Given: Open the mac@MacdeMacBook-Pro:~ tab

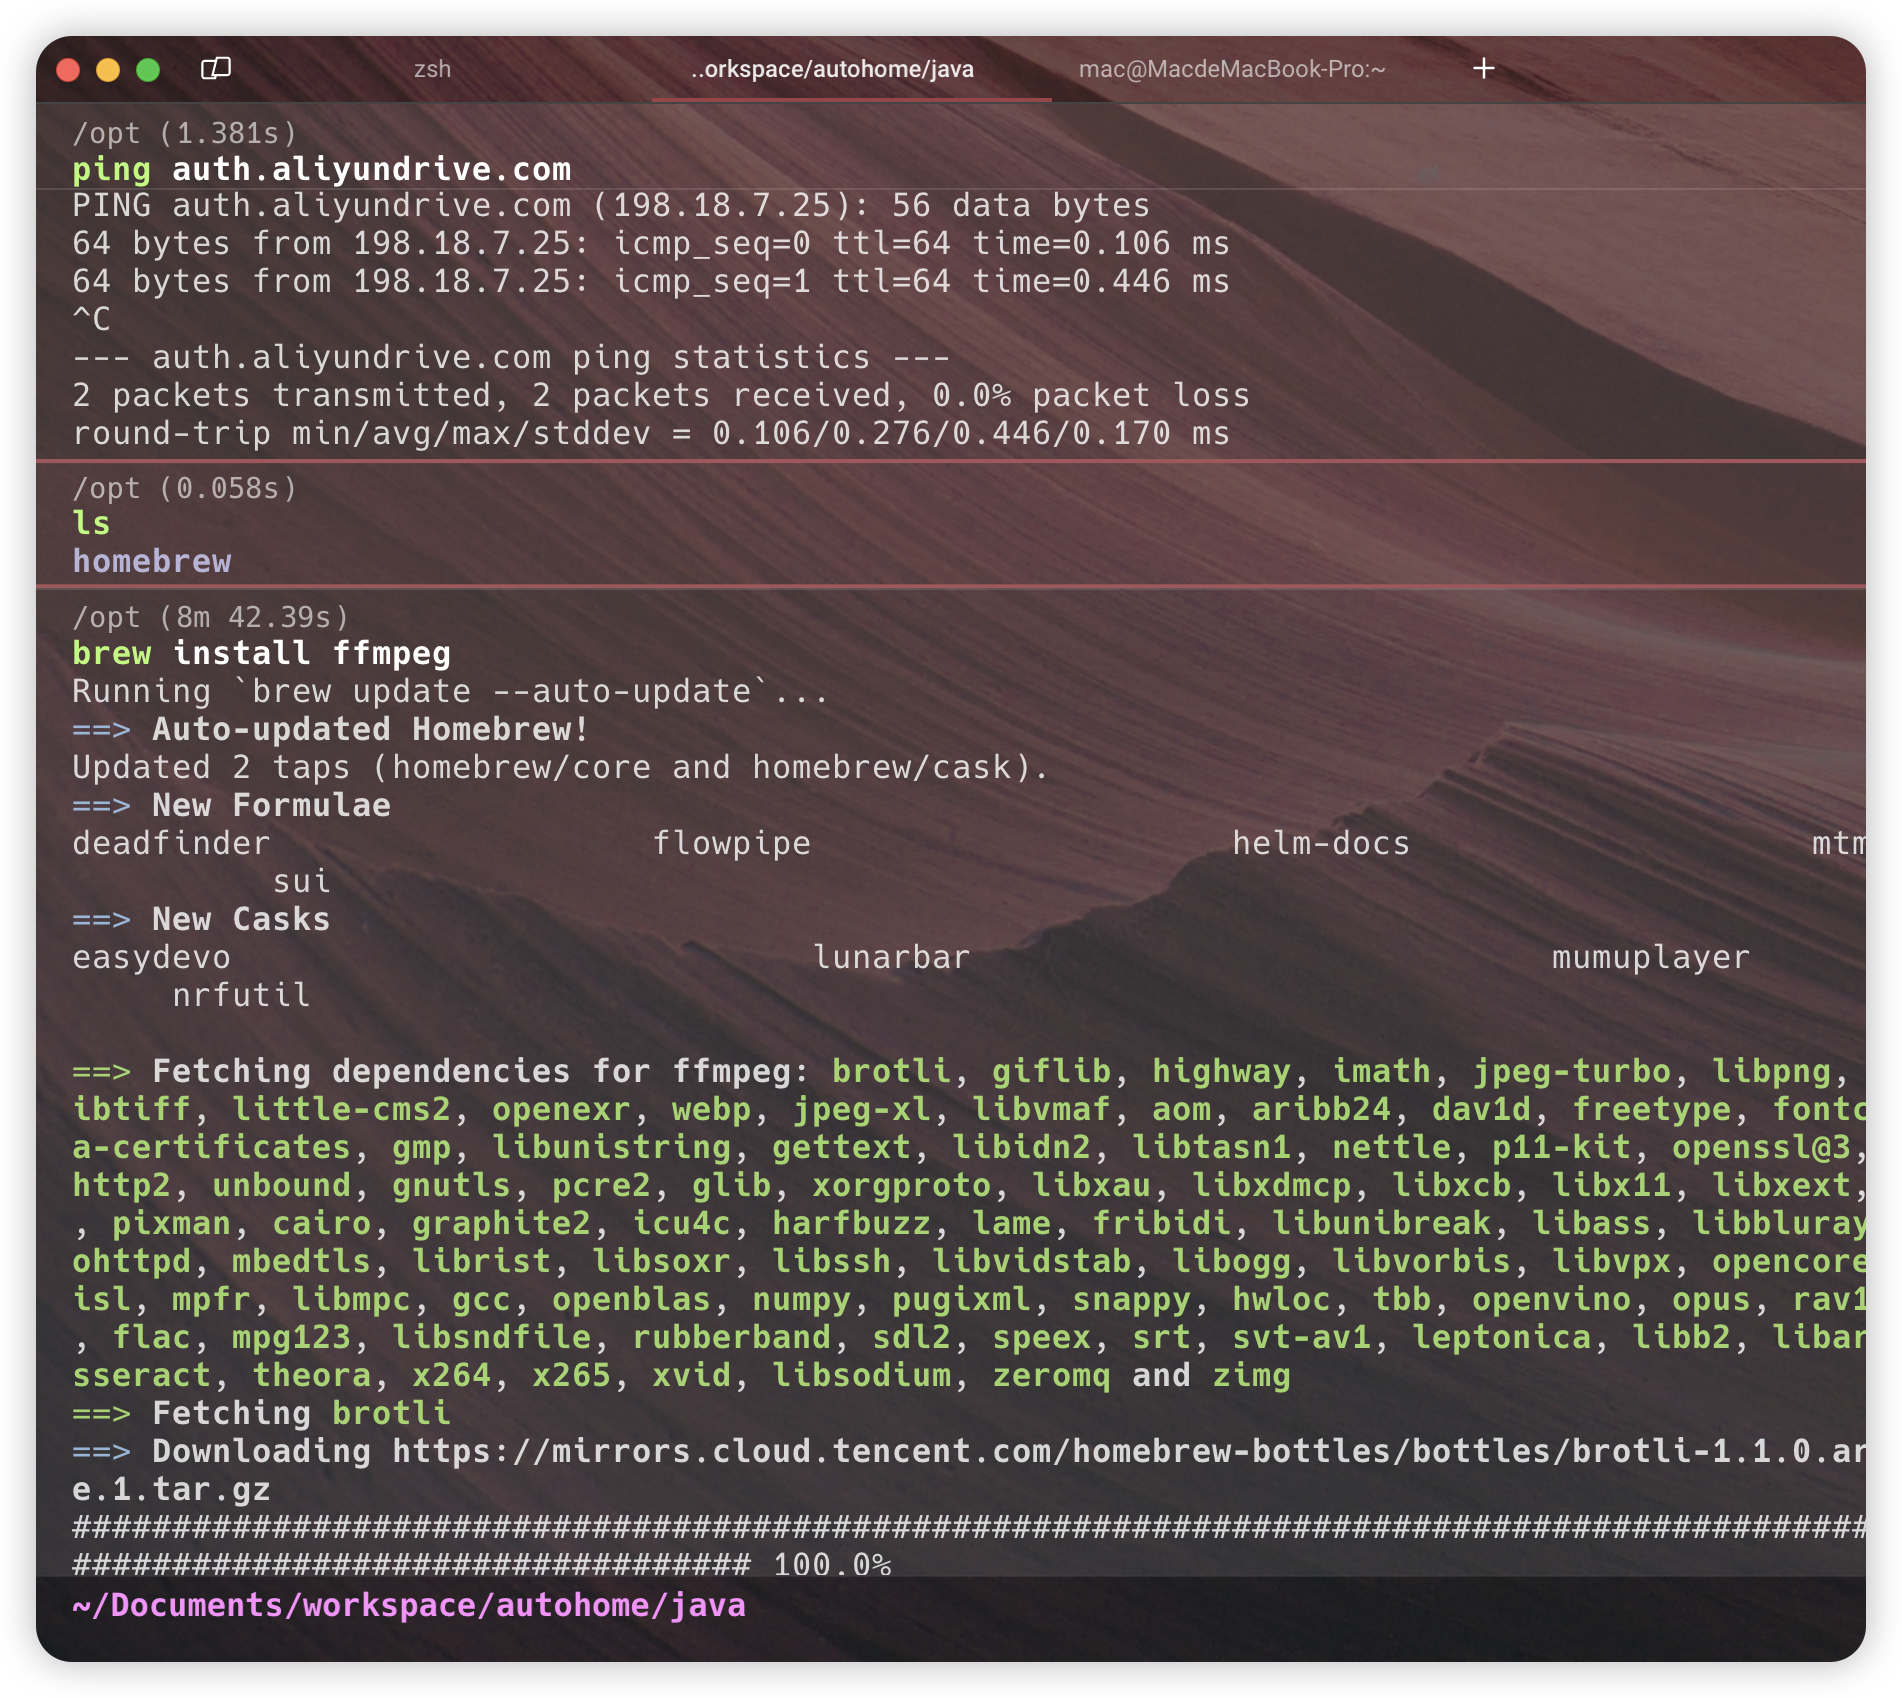Looking at the screenshot, I should coord(1232,69).
